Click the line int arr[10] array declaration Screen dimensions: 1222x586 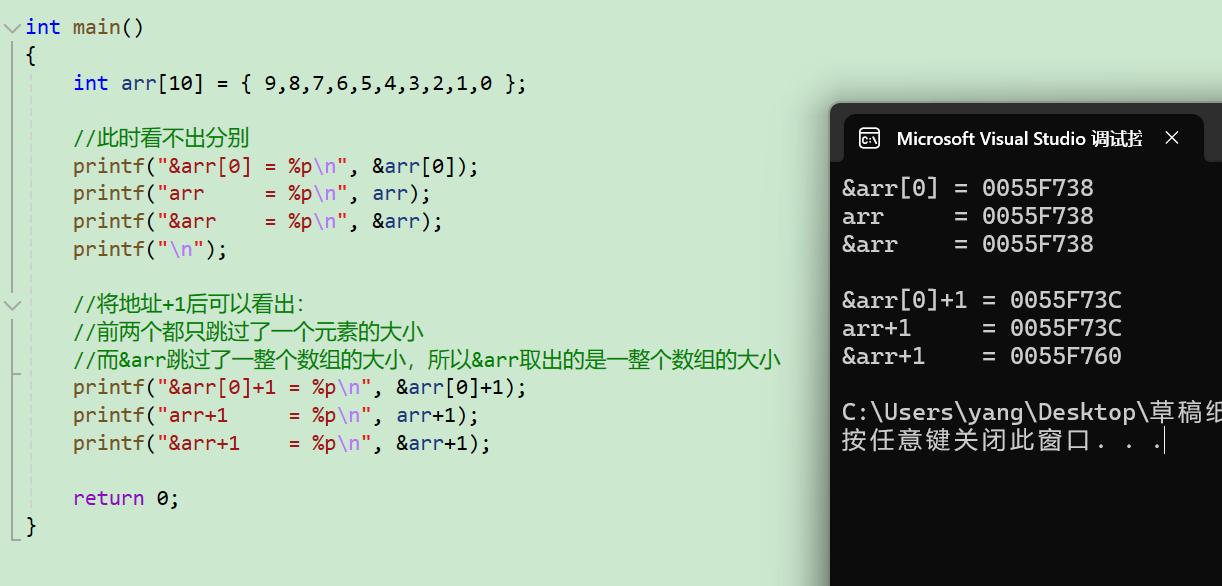pyautogui.click(x=300, y=83)
